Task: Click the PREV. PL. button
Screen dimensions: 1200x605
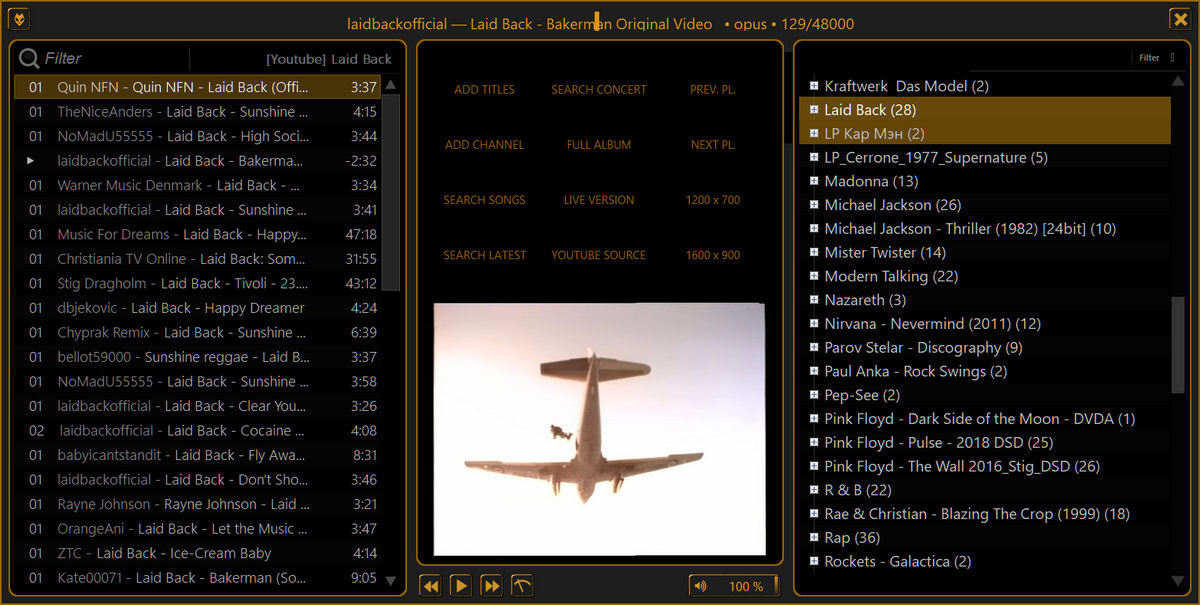Action: tap(713, 90)
